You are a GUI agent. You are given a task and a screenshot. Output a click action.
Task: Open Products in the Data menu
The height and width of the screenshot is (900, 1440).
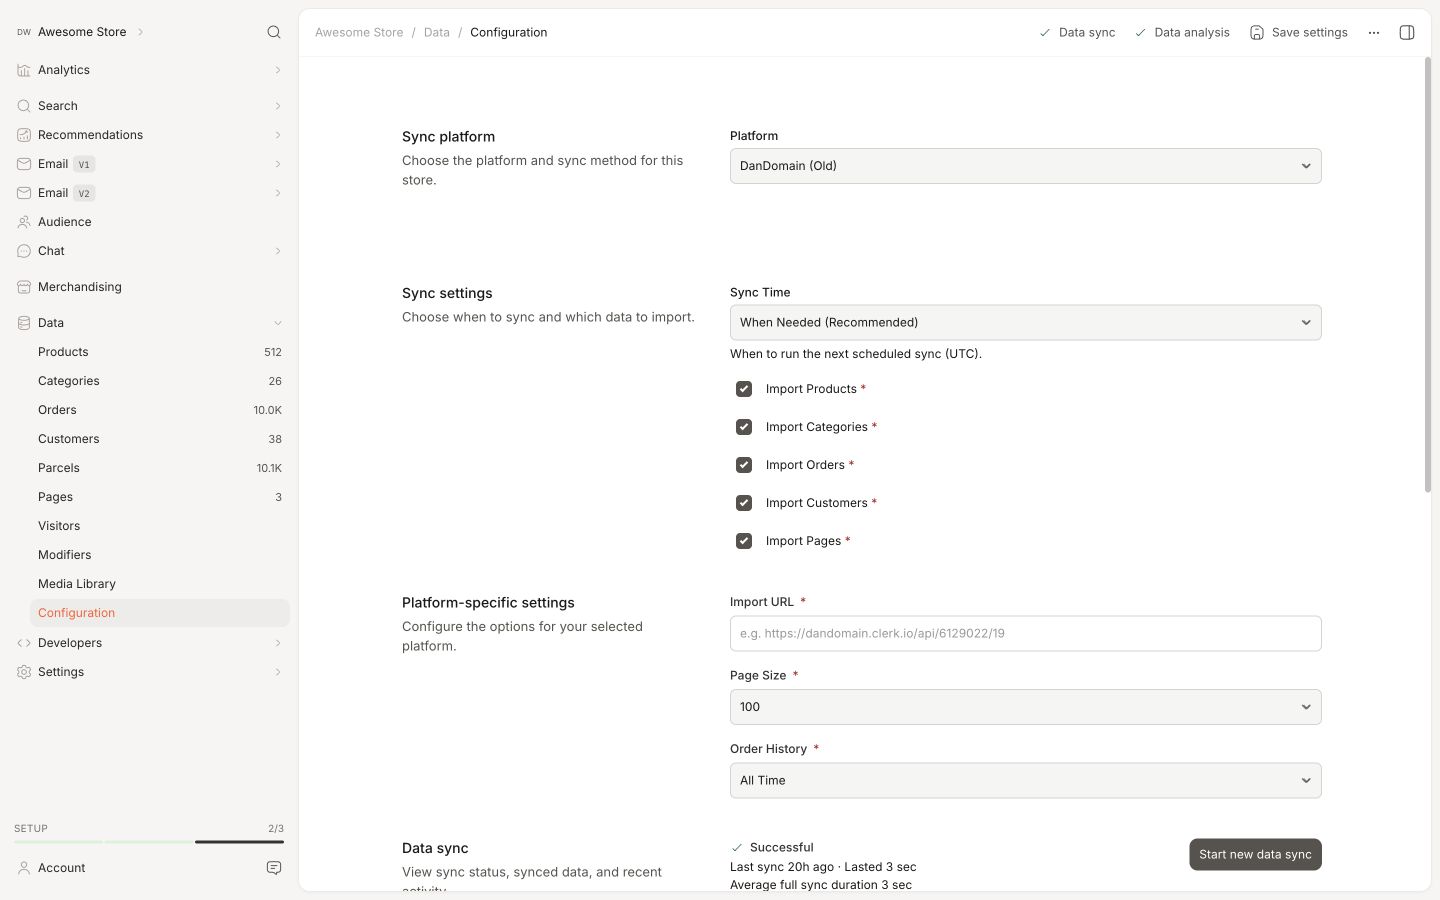160,352
